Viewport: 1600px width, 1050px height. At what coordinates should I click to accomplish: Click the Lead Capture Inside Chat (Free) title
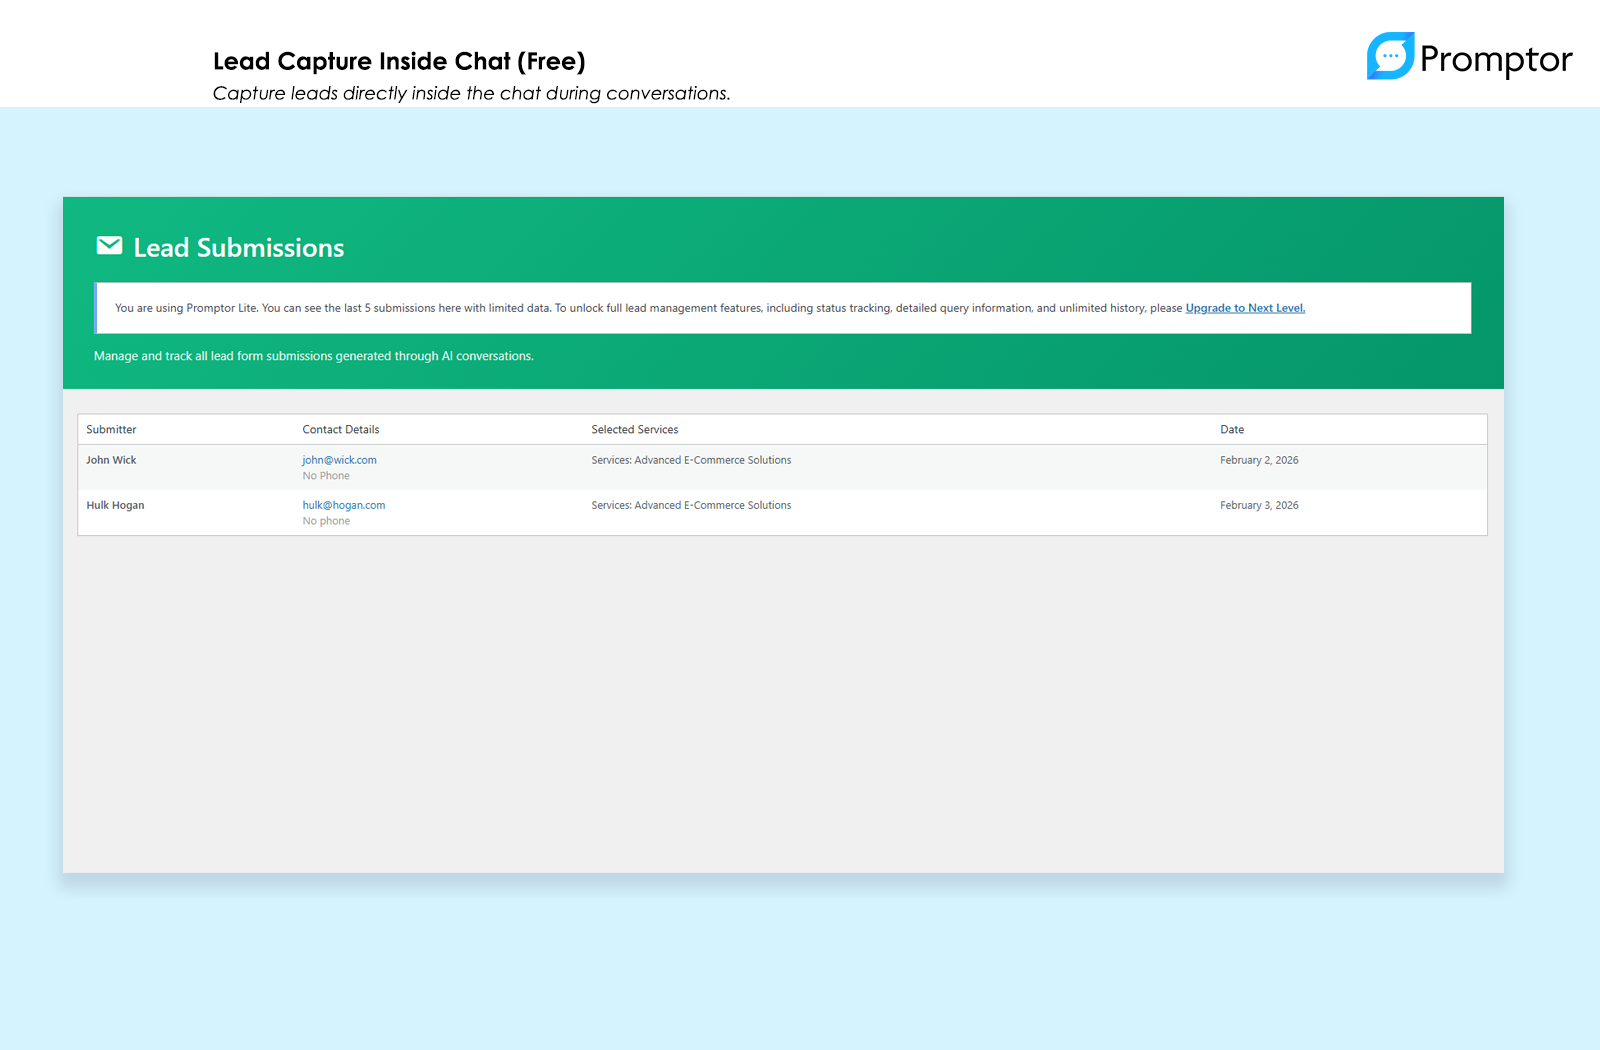pyautogui.click(x=399, y=61)
